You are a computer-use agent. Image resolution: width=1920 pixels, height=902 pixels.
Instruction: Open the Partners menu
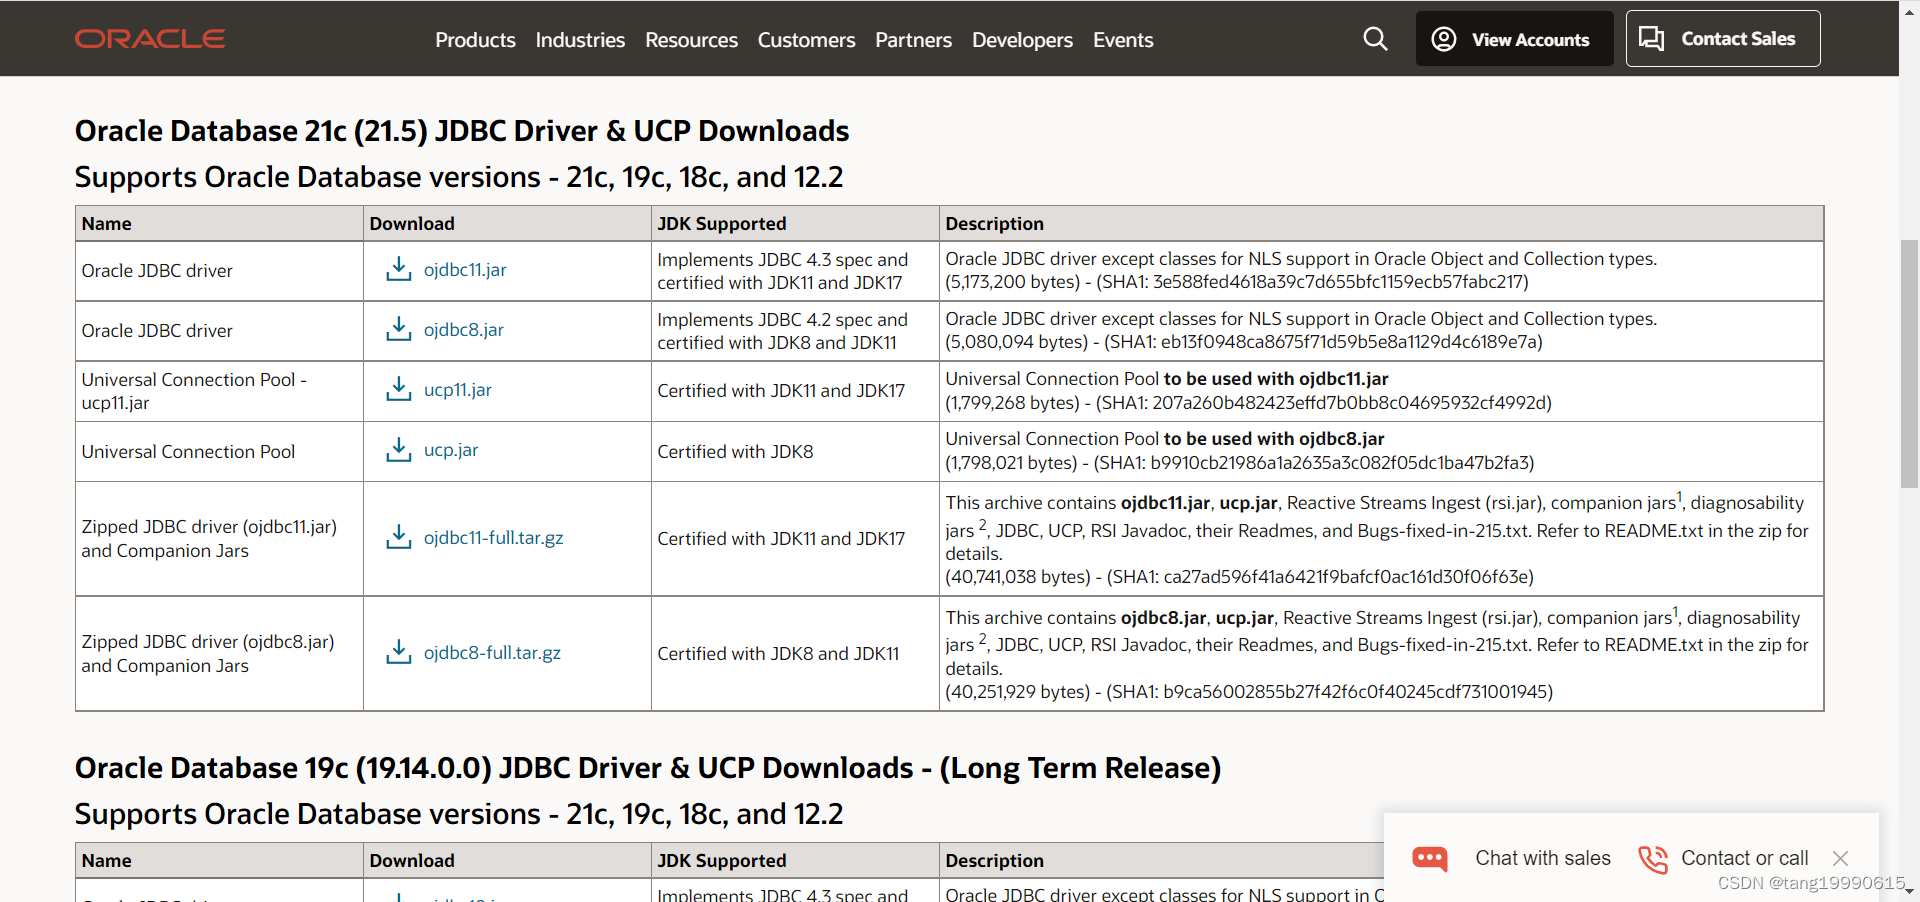click(x=913, y=40)
